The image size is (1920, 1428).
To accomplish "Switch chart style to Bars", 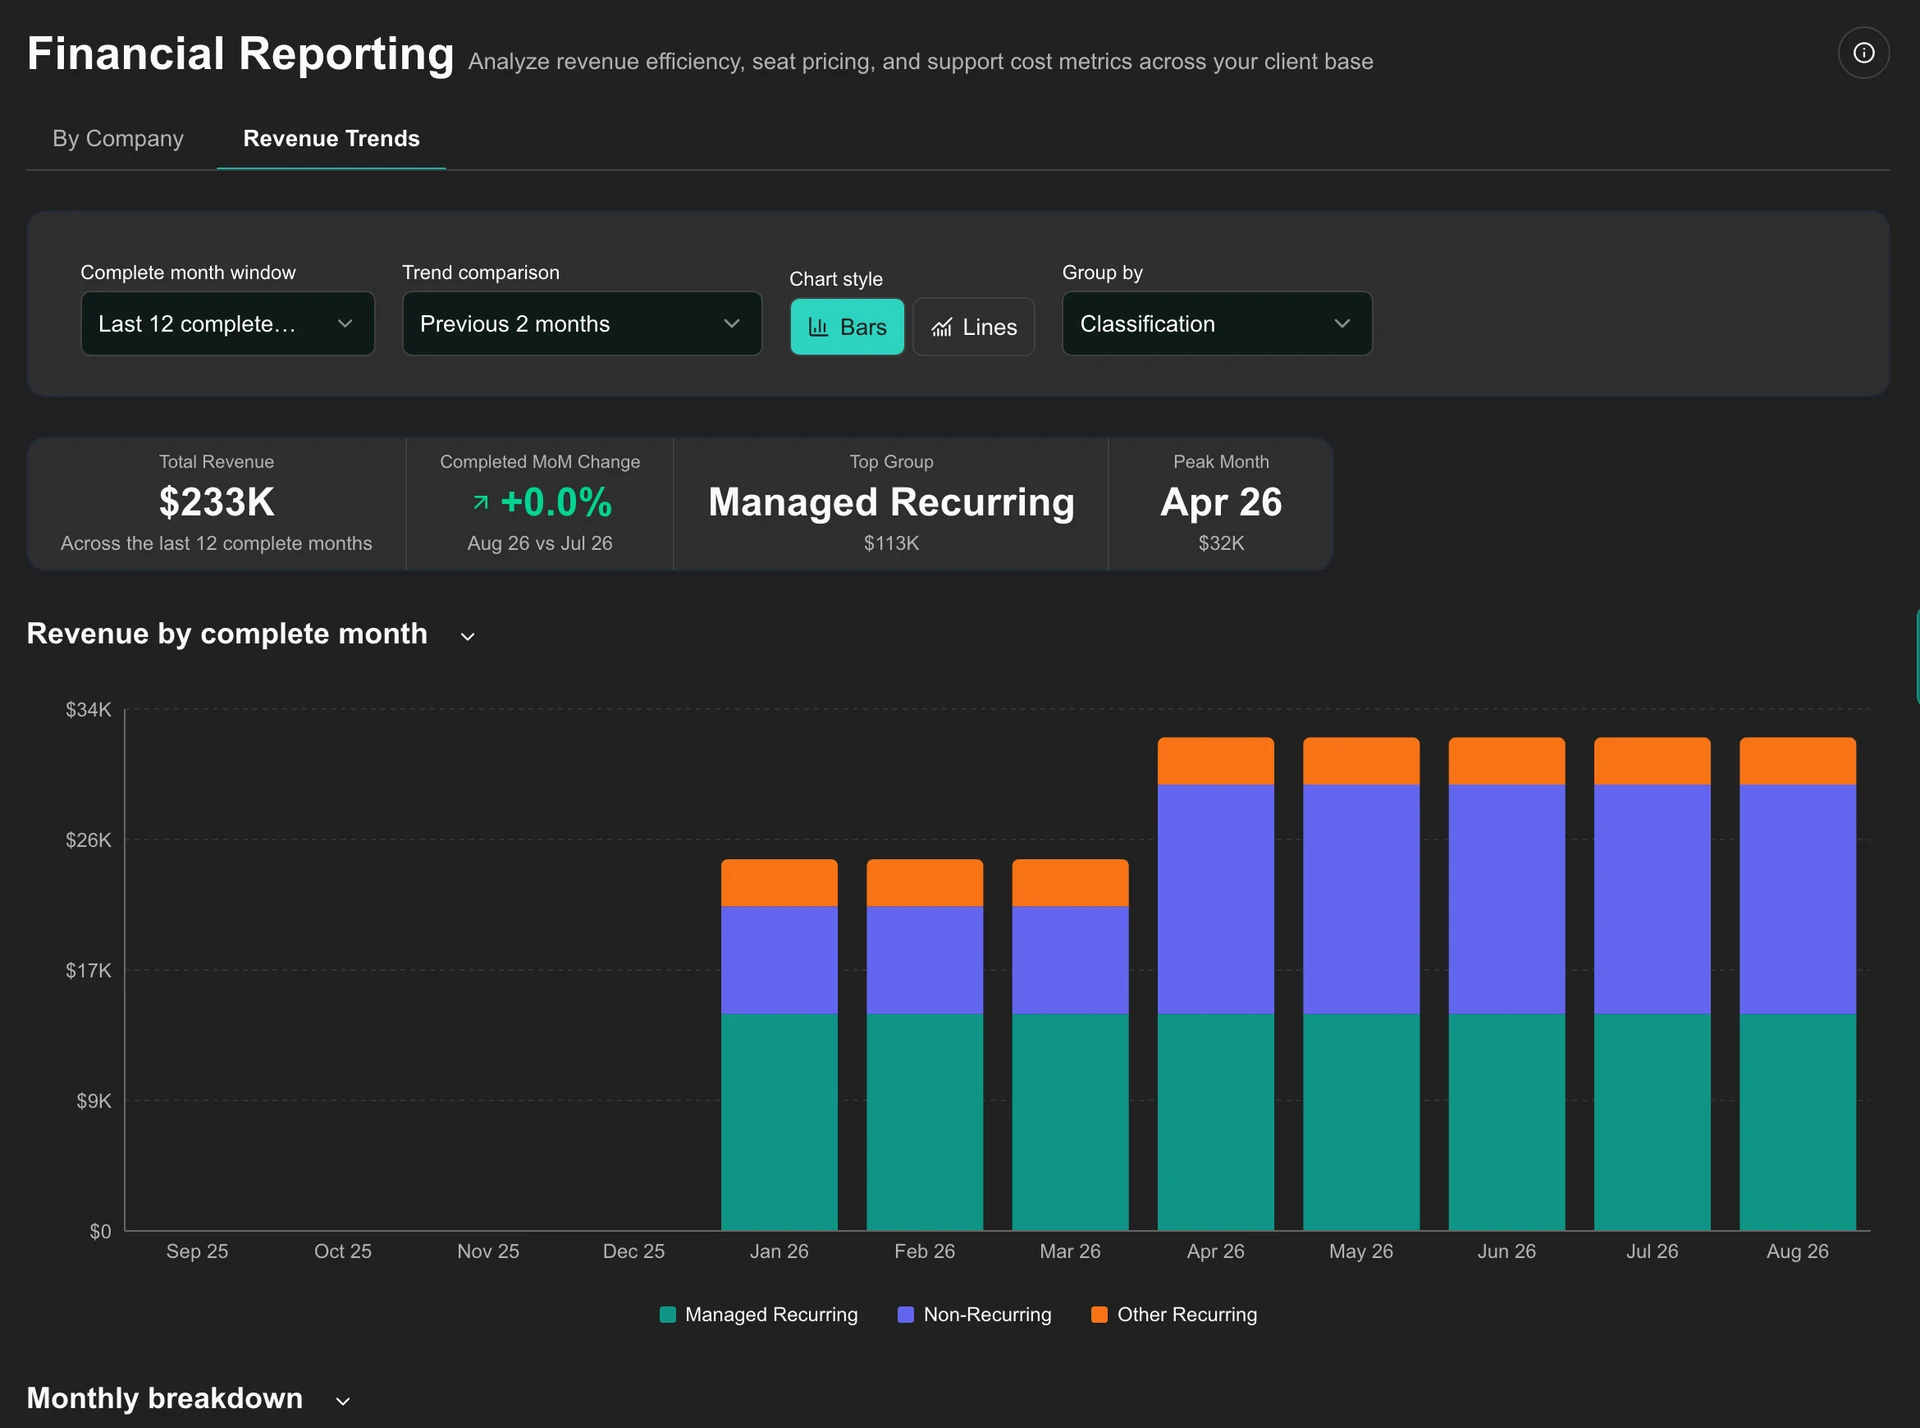I will point(847,327).
